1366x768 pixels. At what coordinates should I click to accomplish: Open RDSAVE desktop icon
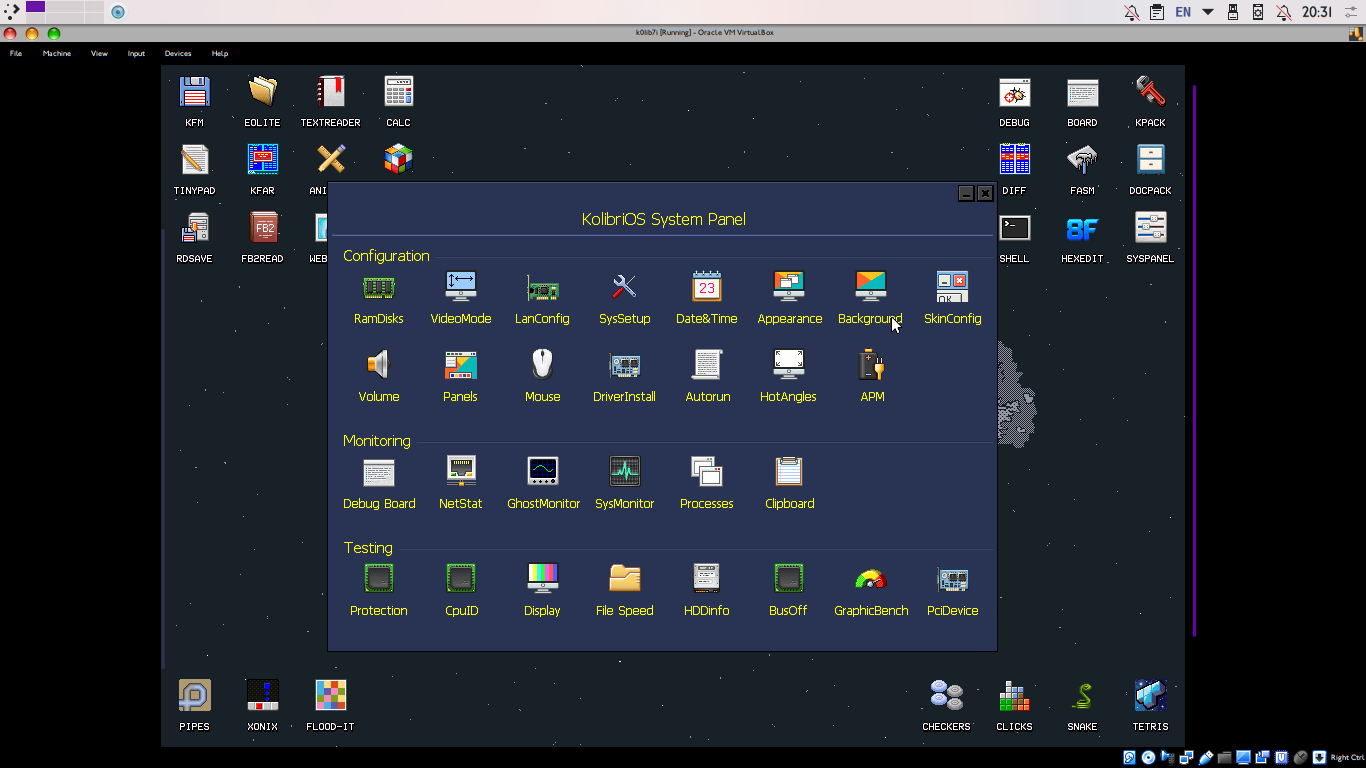click(x=194, y=228)
